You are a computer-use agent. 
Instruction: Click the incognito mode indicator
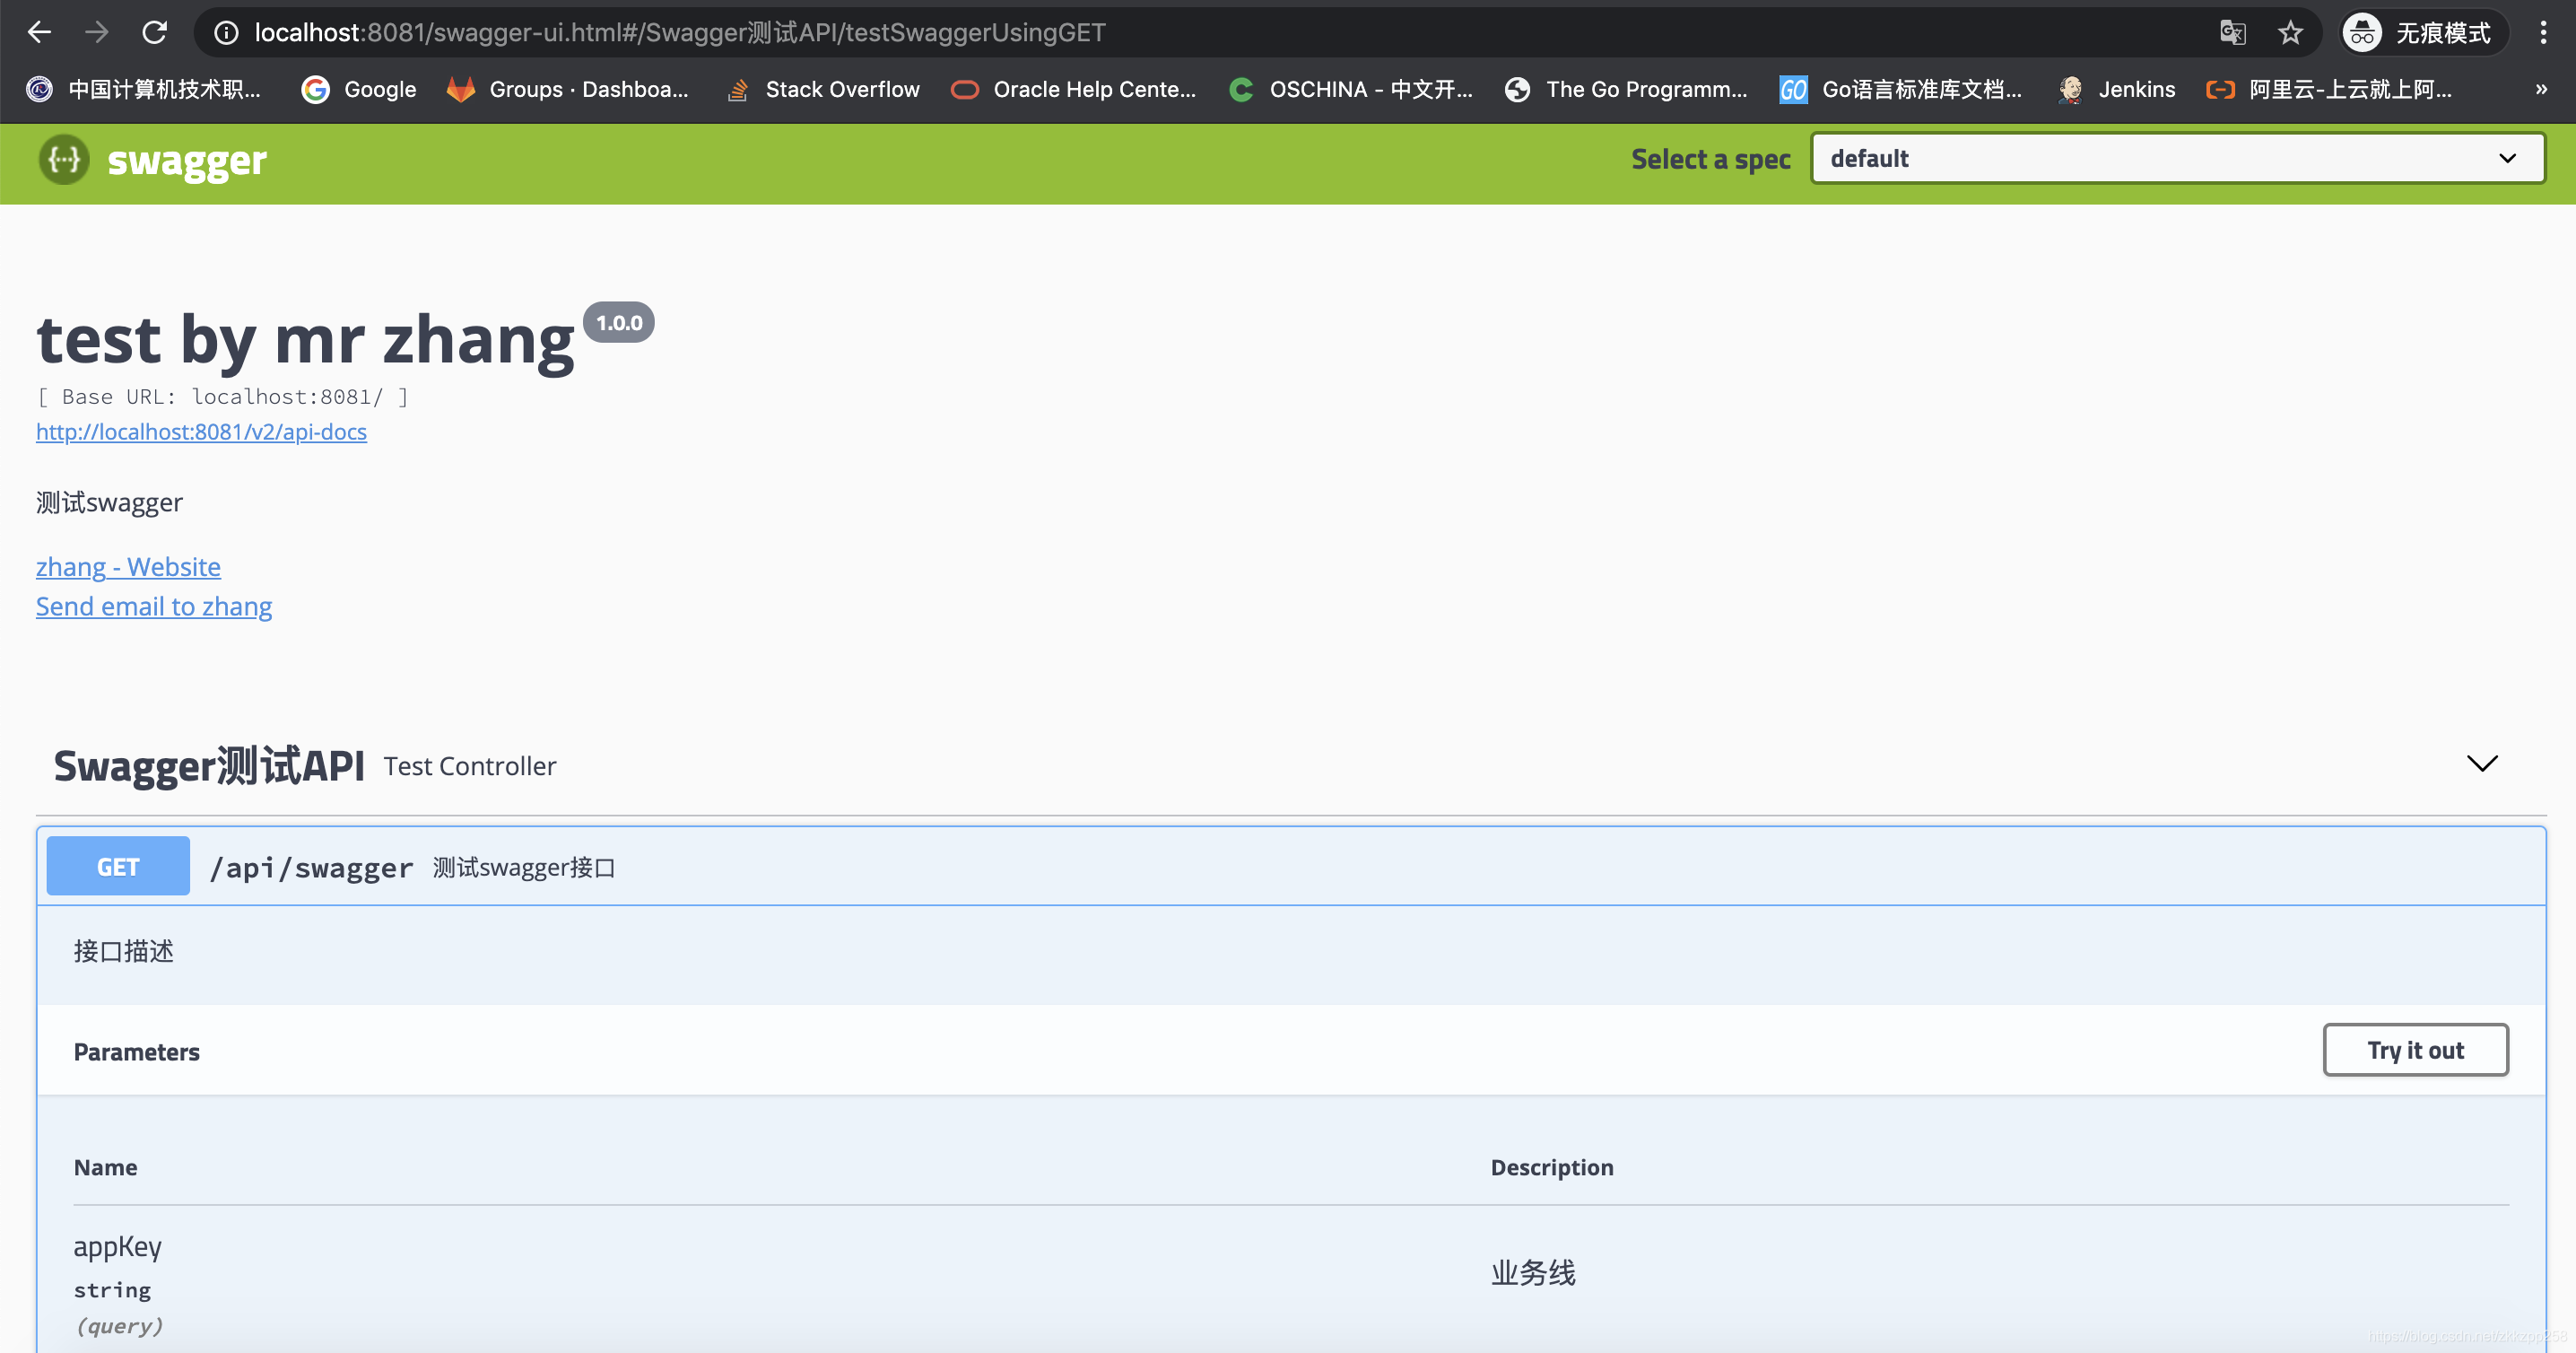(2421, 32)
